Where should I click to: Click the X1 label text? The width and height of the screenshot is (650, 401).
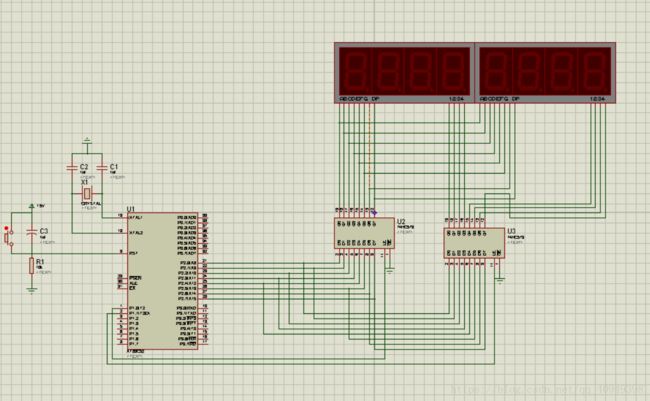point(85,182)
